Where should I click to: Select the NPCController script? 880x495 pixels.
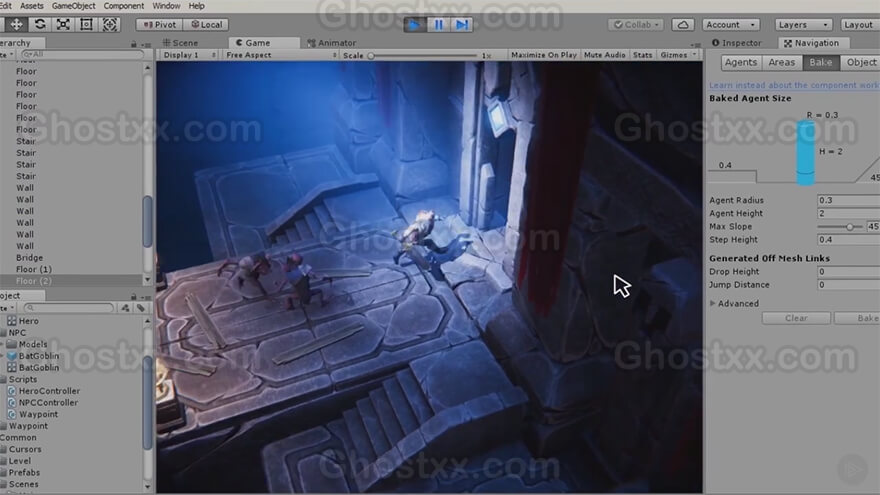coord(43,403)
